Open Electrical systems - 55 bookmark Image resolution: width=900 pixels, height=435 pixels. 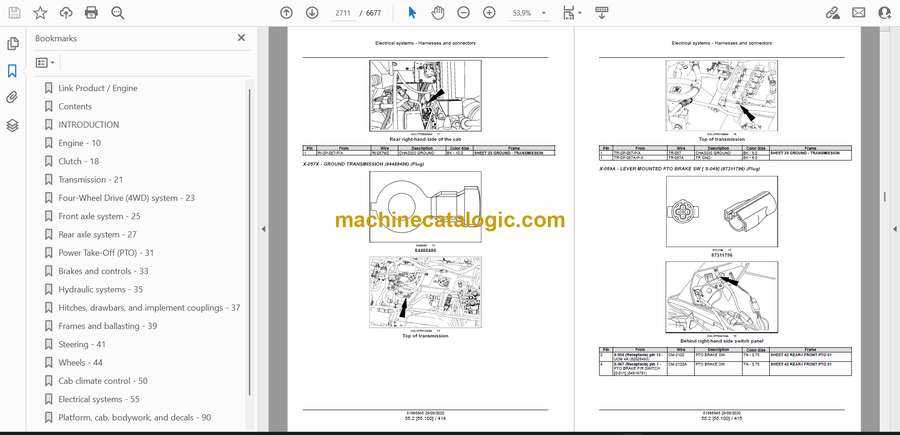(99, 399)
